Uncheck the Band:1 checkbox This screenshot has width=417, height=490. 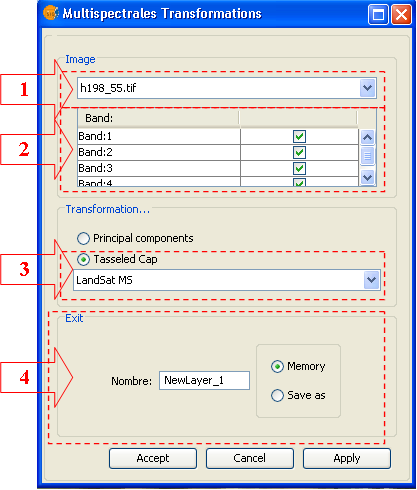tap(299, 136)
